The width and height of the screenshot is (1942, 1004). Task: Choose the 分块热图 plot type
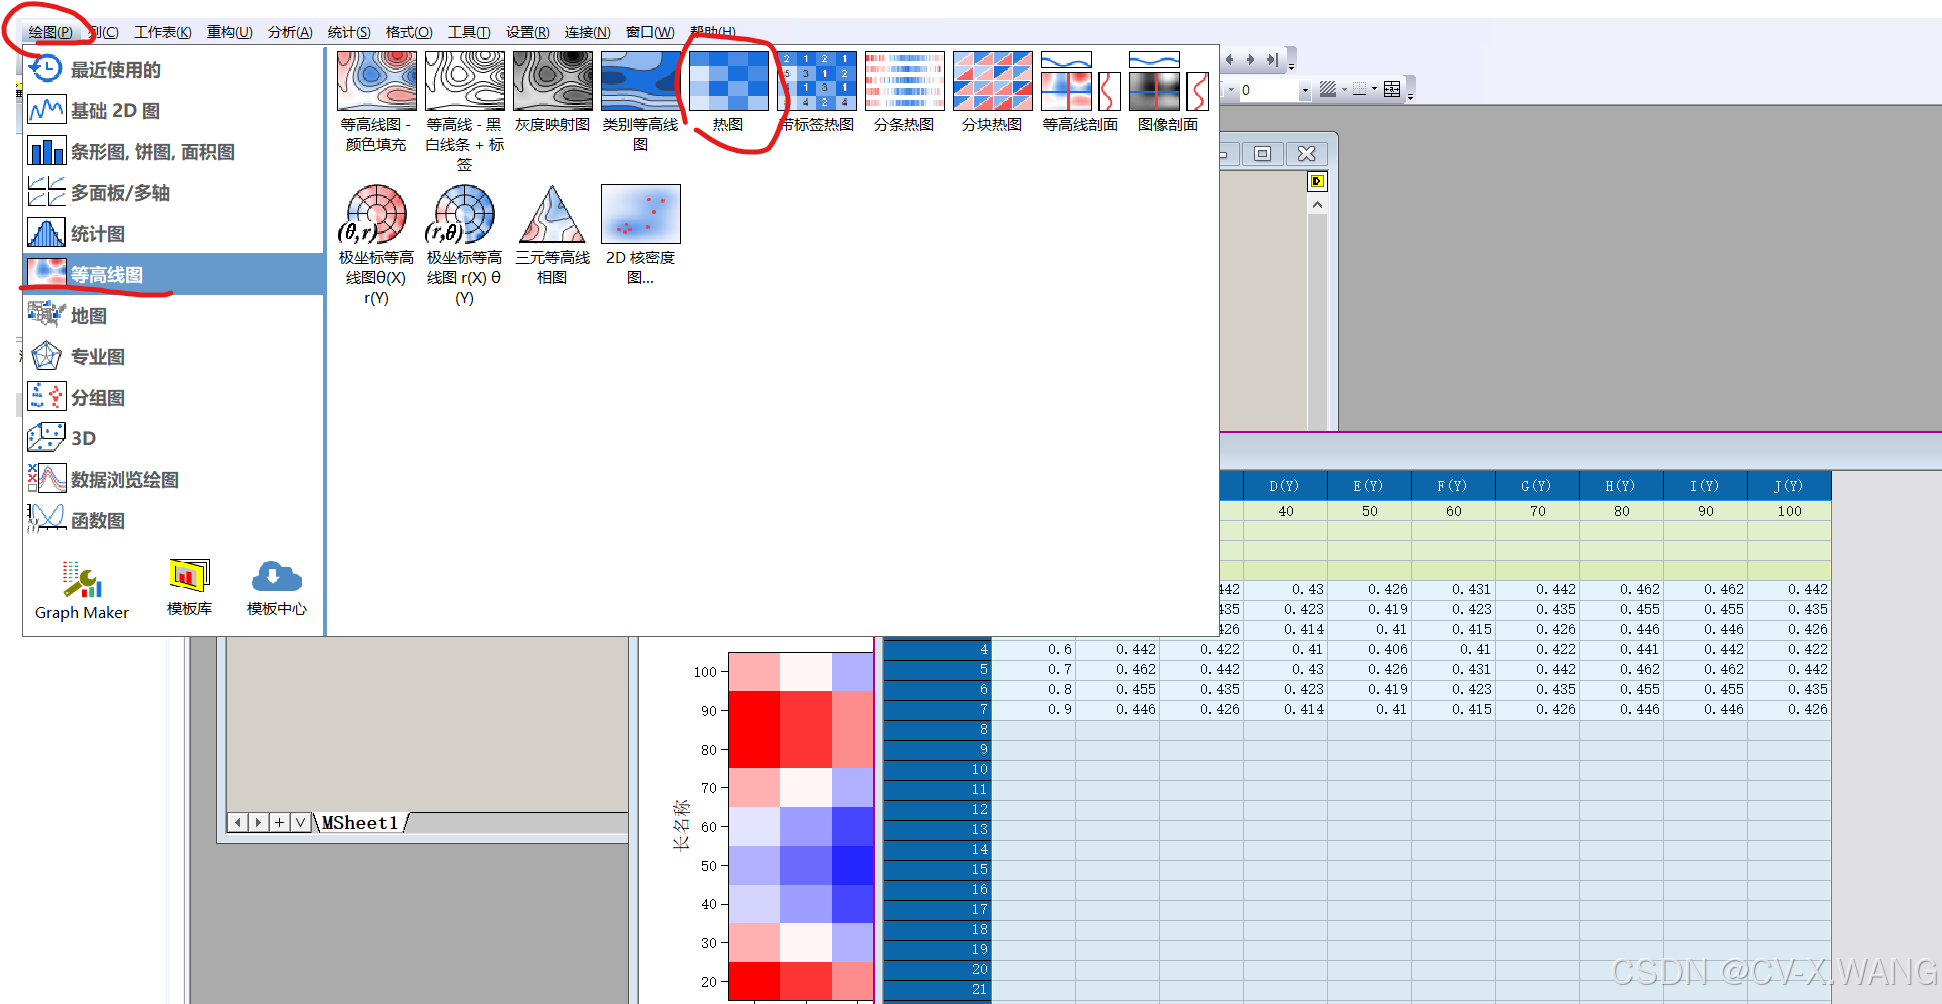991,80
